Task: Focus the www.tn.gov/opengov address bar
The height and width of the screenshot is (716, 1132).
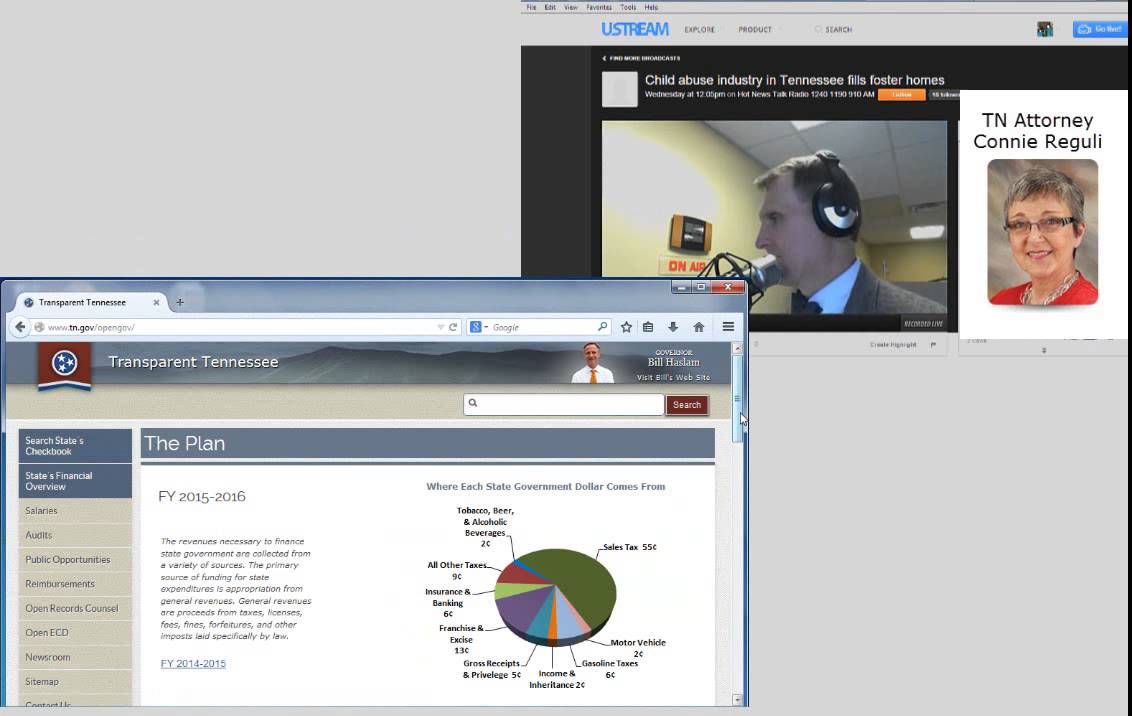Action: (x=238, y=327)
